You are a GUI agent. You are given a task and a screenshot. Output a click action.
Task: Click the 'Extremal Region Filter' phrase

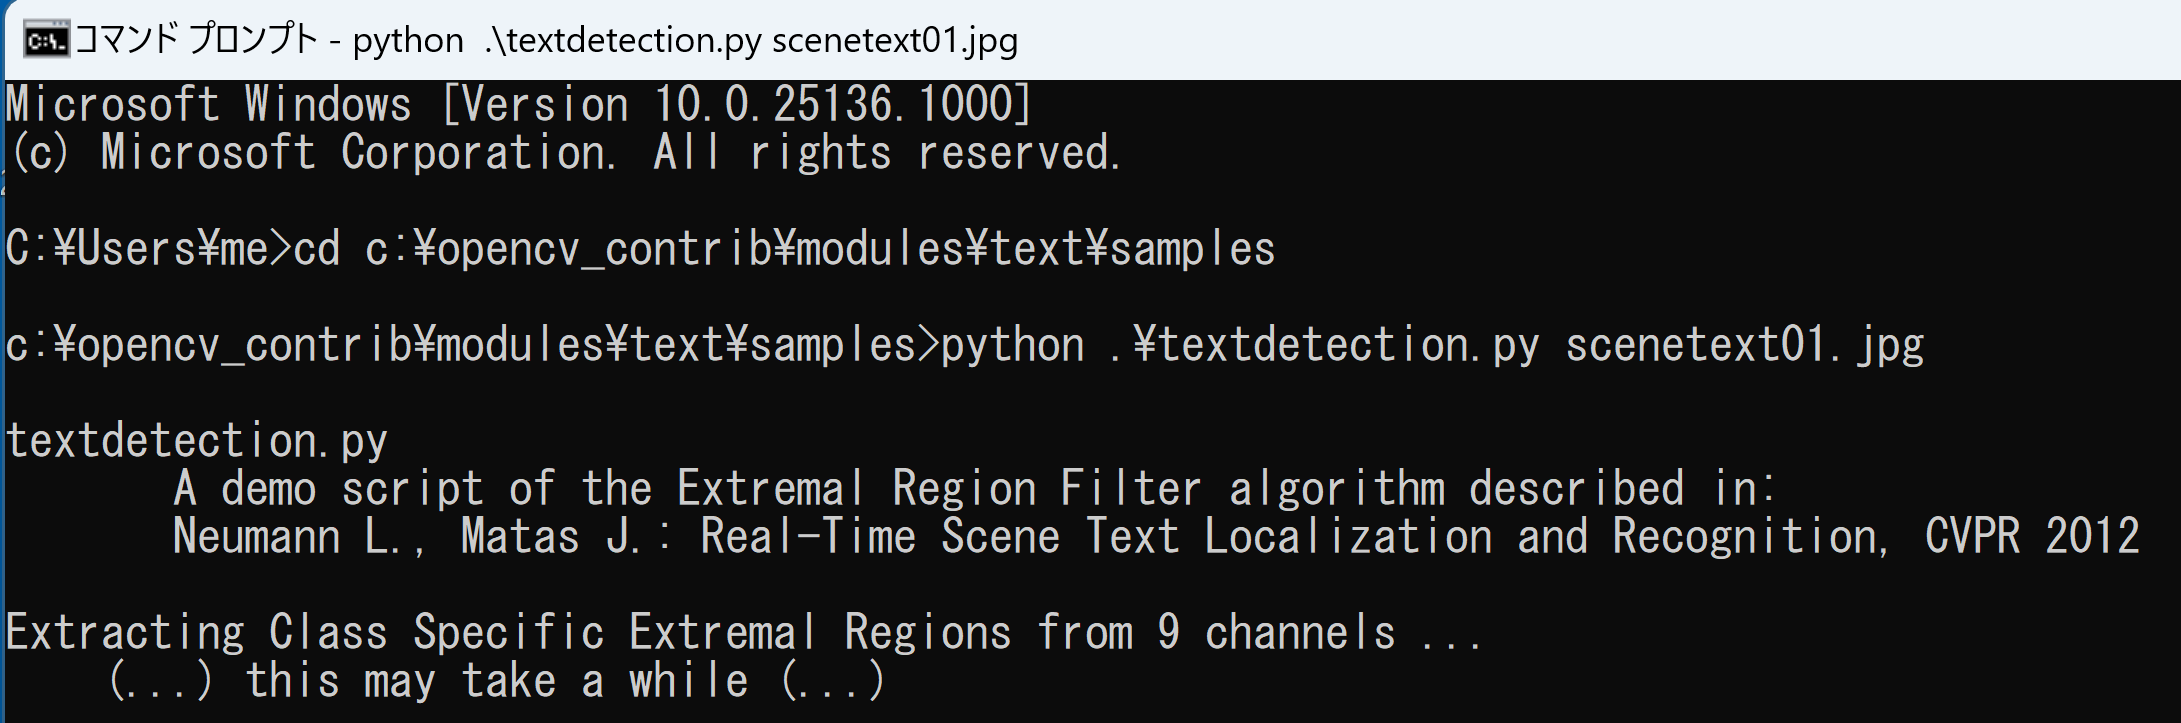point(939,490)
